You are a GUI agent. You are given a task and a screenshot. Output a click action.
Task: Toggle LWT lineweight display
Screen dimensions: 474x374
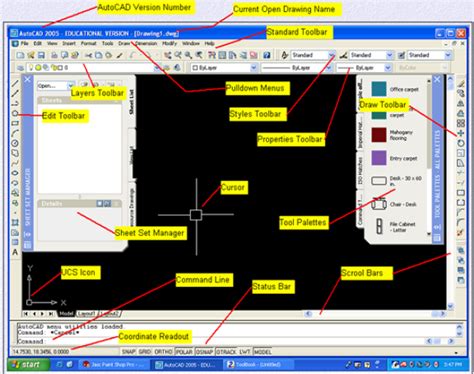244,352
